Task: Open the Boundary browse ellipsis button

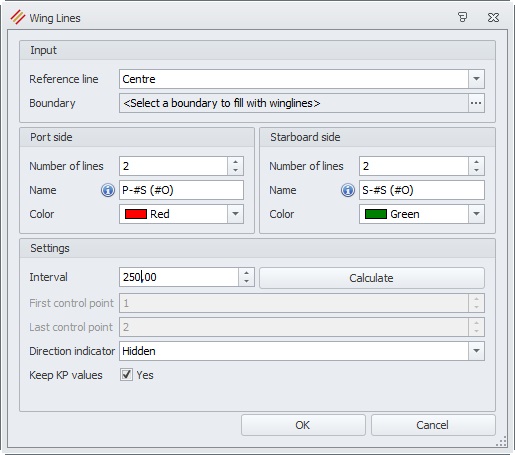Action: (476, 103)
